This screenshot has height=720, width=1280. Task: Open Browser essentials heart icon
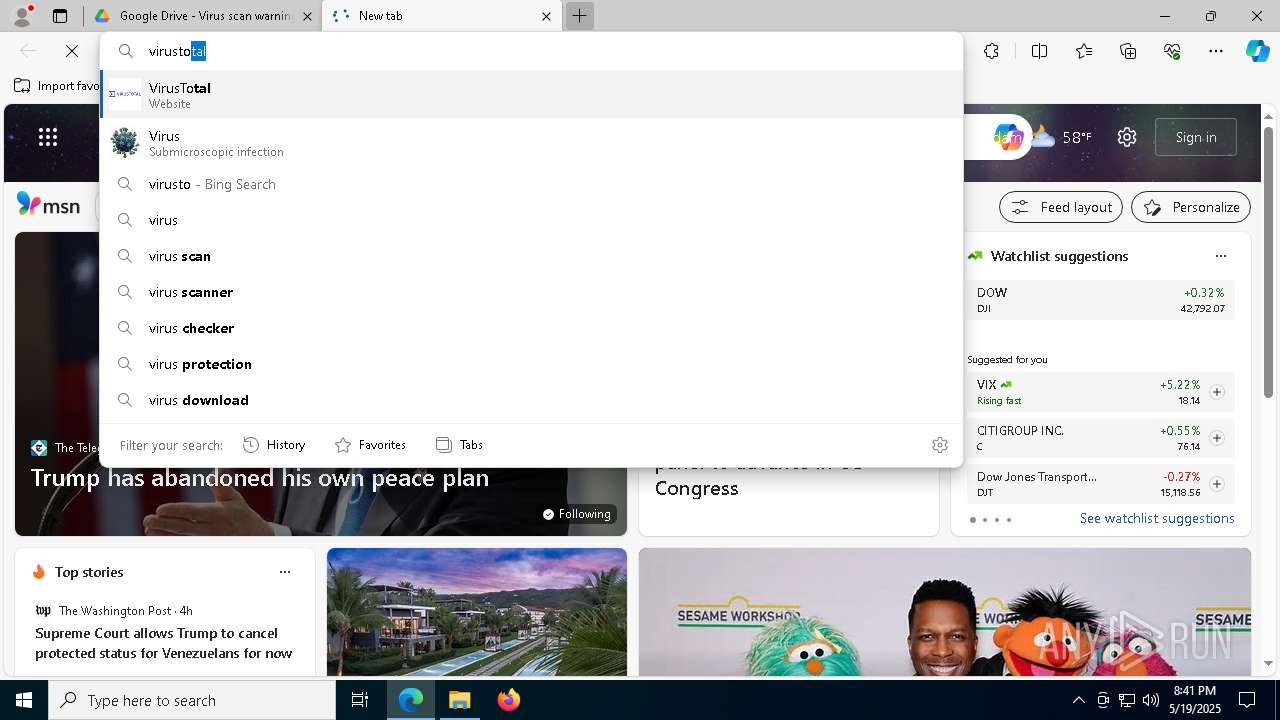click(1172, 51)
